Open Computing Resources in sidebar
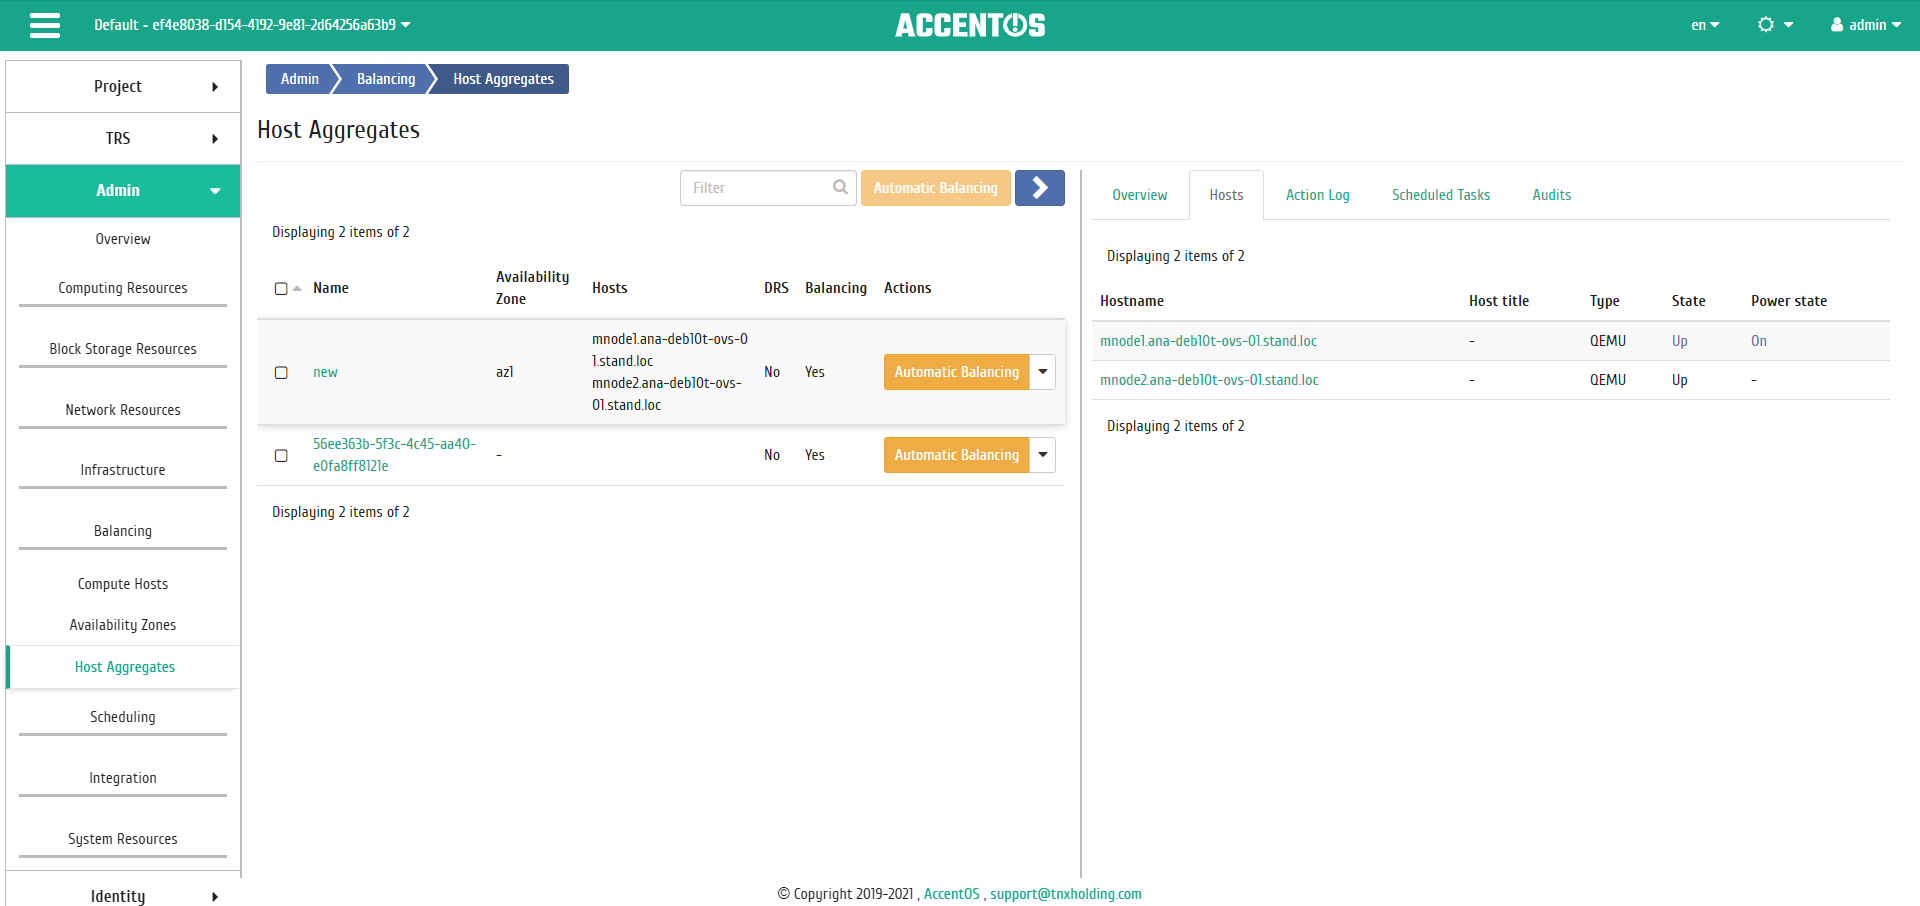This screenshot has height=906, width=1920. point(123,288)
